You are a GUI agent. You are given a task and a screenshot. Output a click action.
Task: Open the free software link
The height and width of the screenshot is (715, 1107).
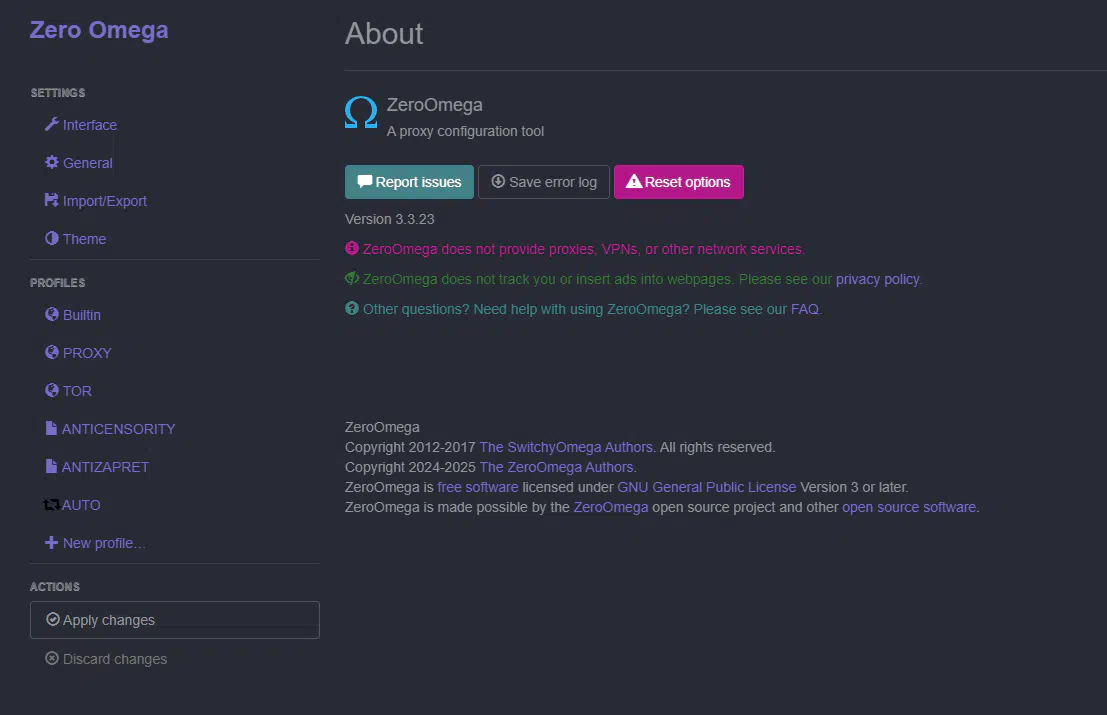[477, 487]
